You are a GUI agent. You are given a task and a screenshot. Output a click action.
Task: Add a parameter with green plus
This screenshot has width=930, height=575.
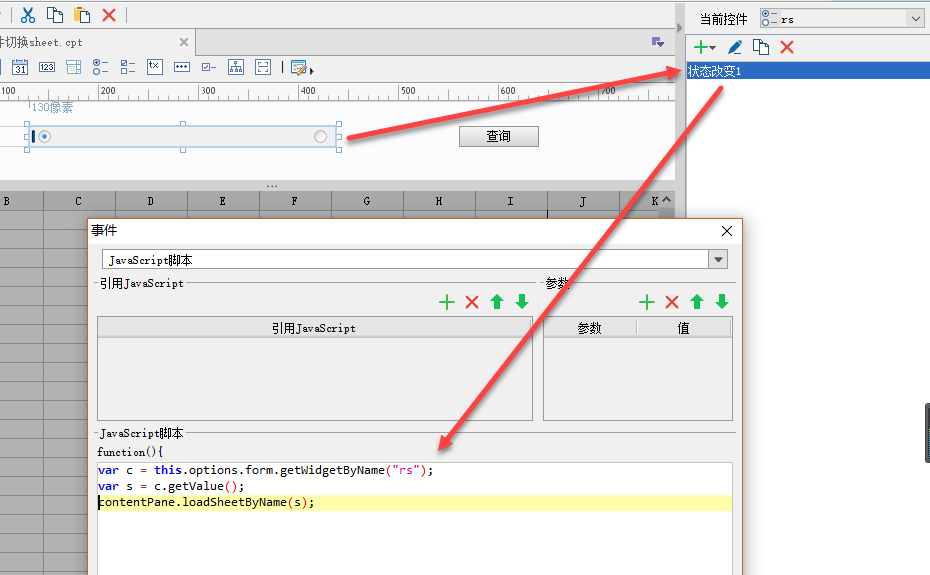(x=646, y=302)
